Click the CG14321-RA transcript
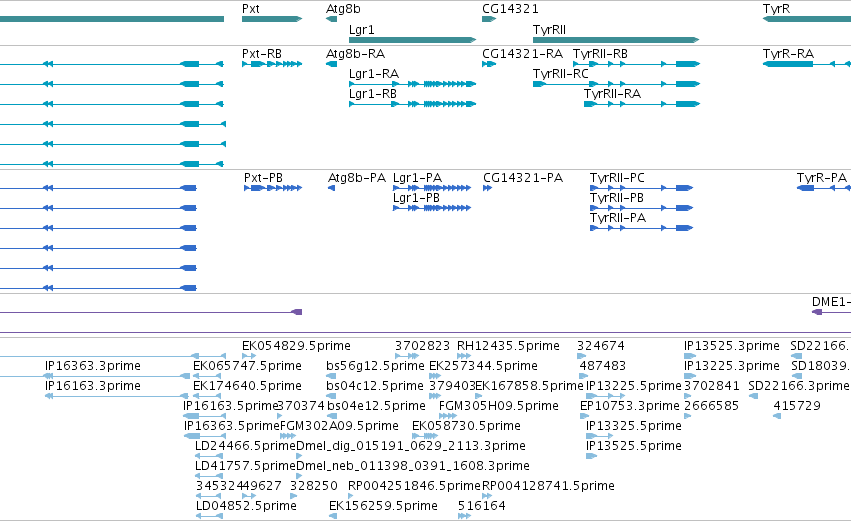The image size is (851, 521). point(489,64)
